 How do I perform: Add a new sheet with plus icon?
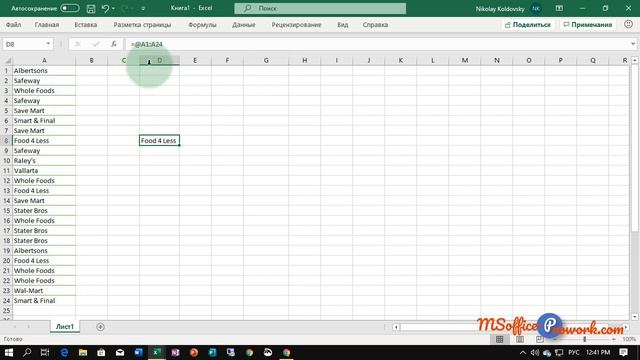click(100, 327)
